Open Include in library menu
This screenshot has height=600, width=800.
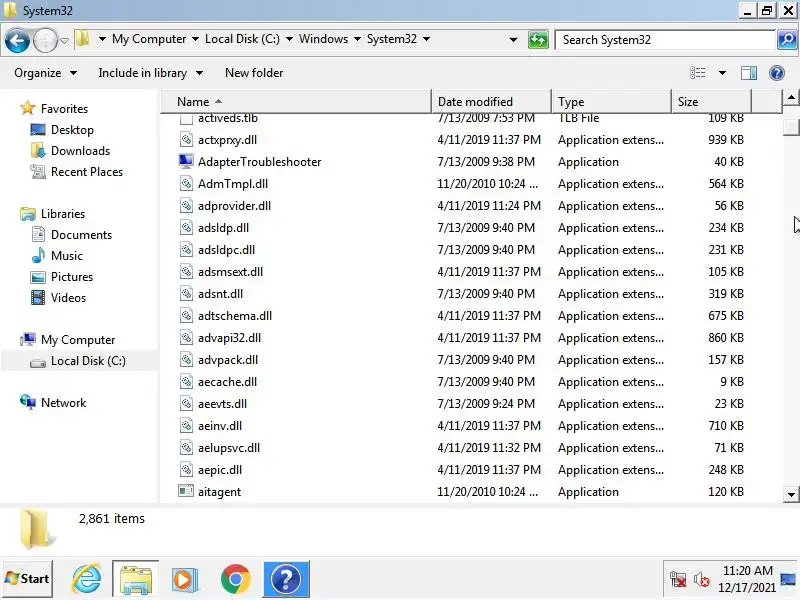(151, 73)
